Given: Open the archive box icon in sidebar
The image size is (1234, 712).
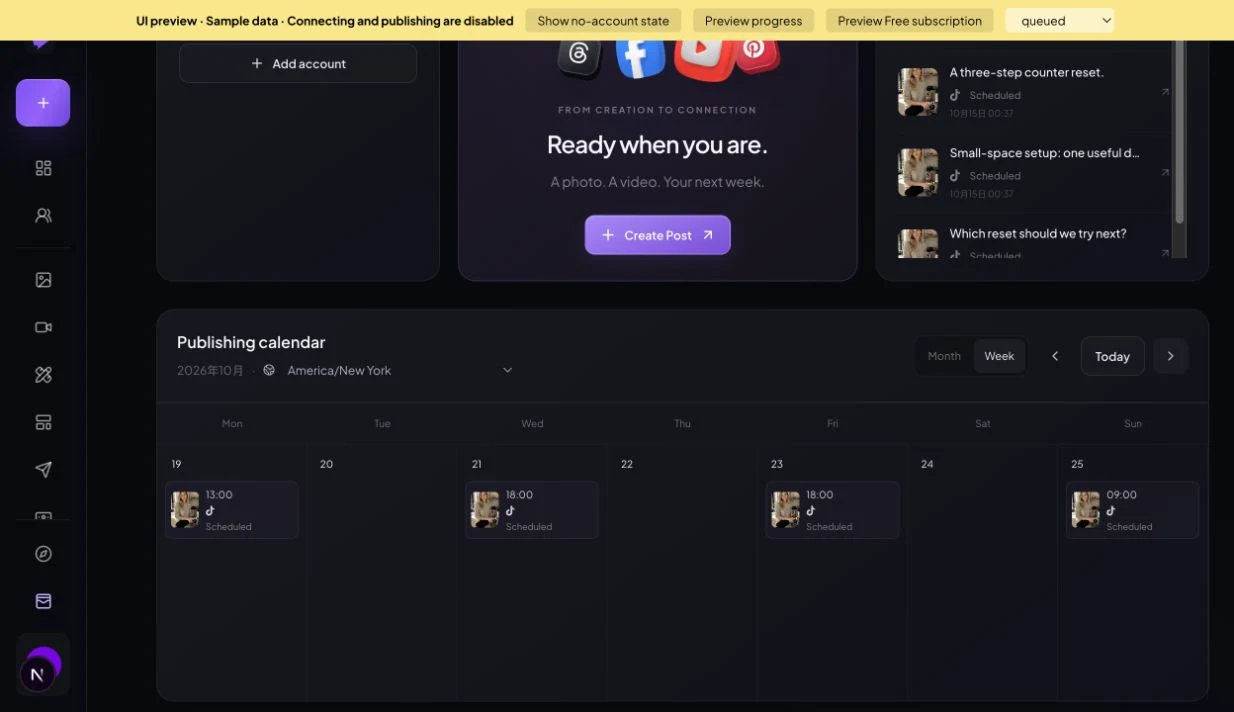Looking at the screenshot, I should [43, 601].
